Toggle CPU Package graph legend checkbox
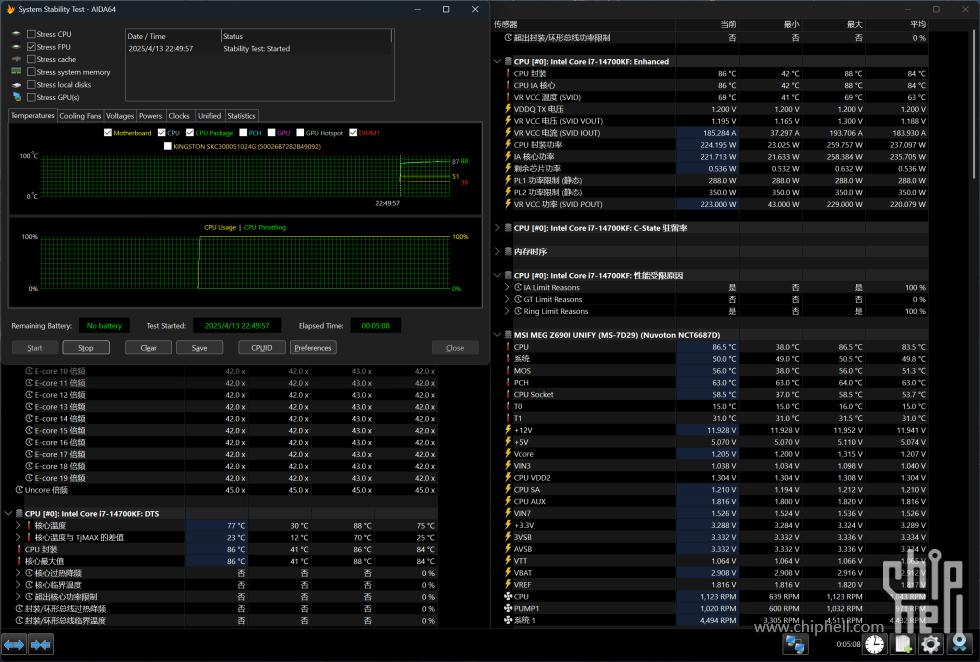 (x=189, y=133)
